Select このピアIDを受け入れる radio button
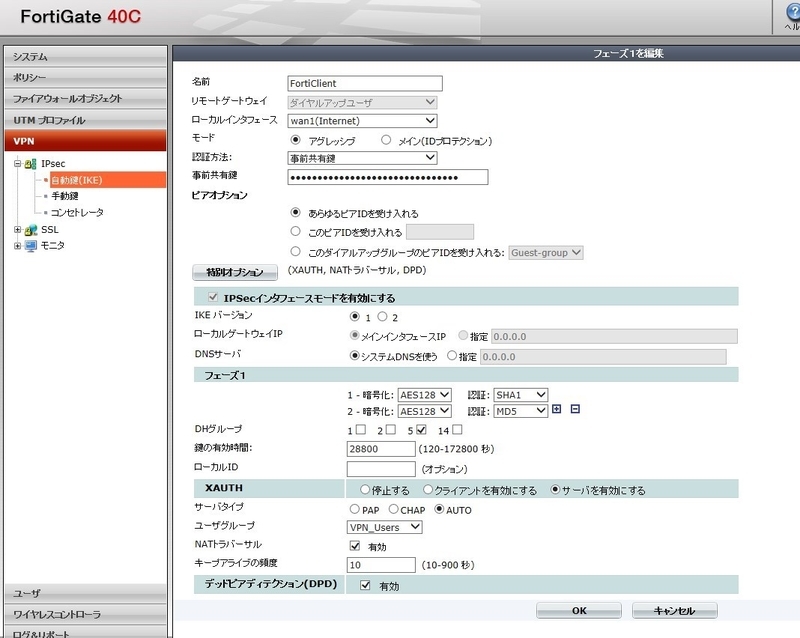 tap(295, 231)
